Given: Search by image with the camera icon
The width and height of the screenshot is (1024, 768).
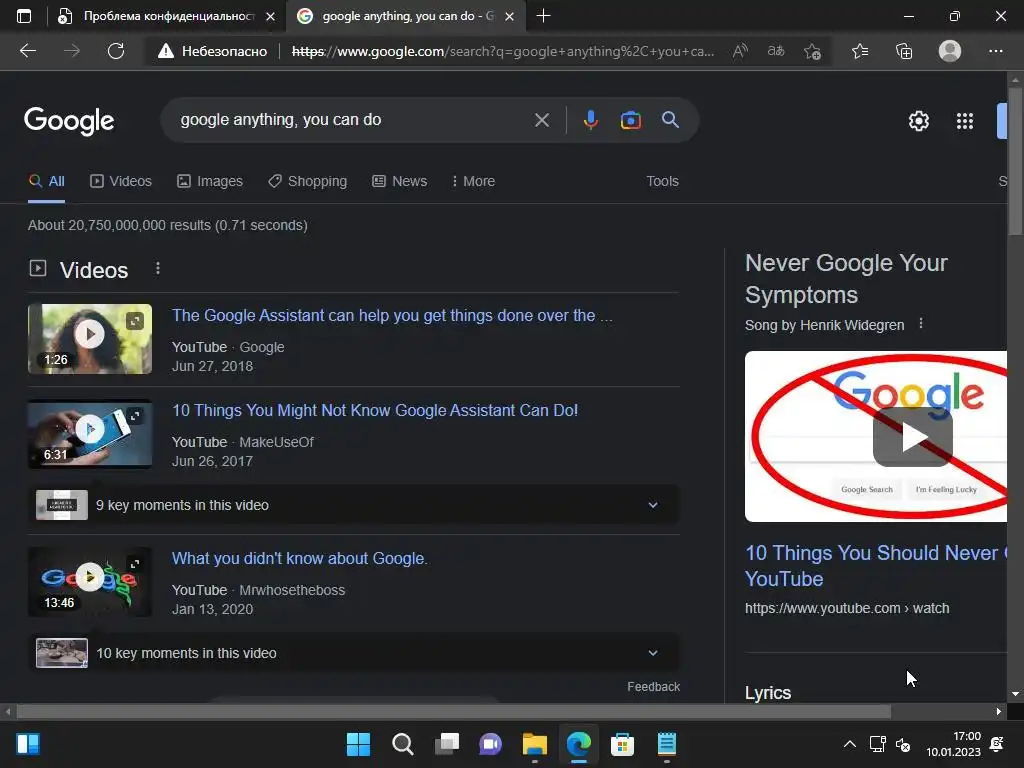Looking at the screenshot, I should click(x=630, y=120).
